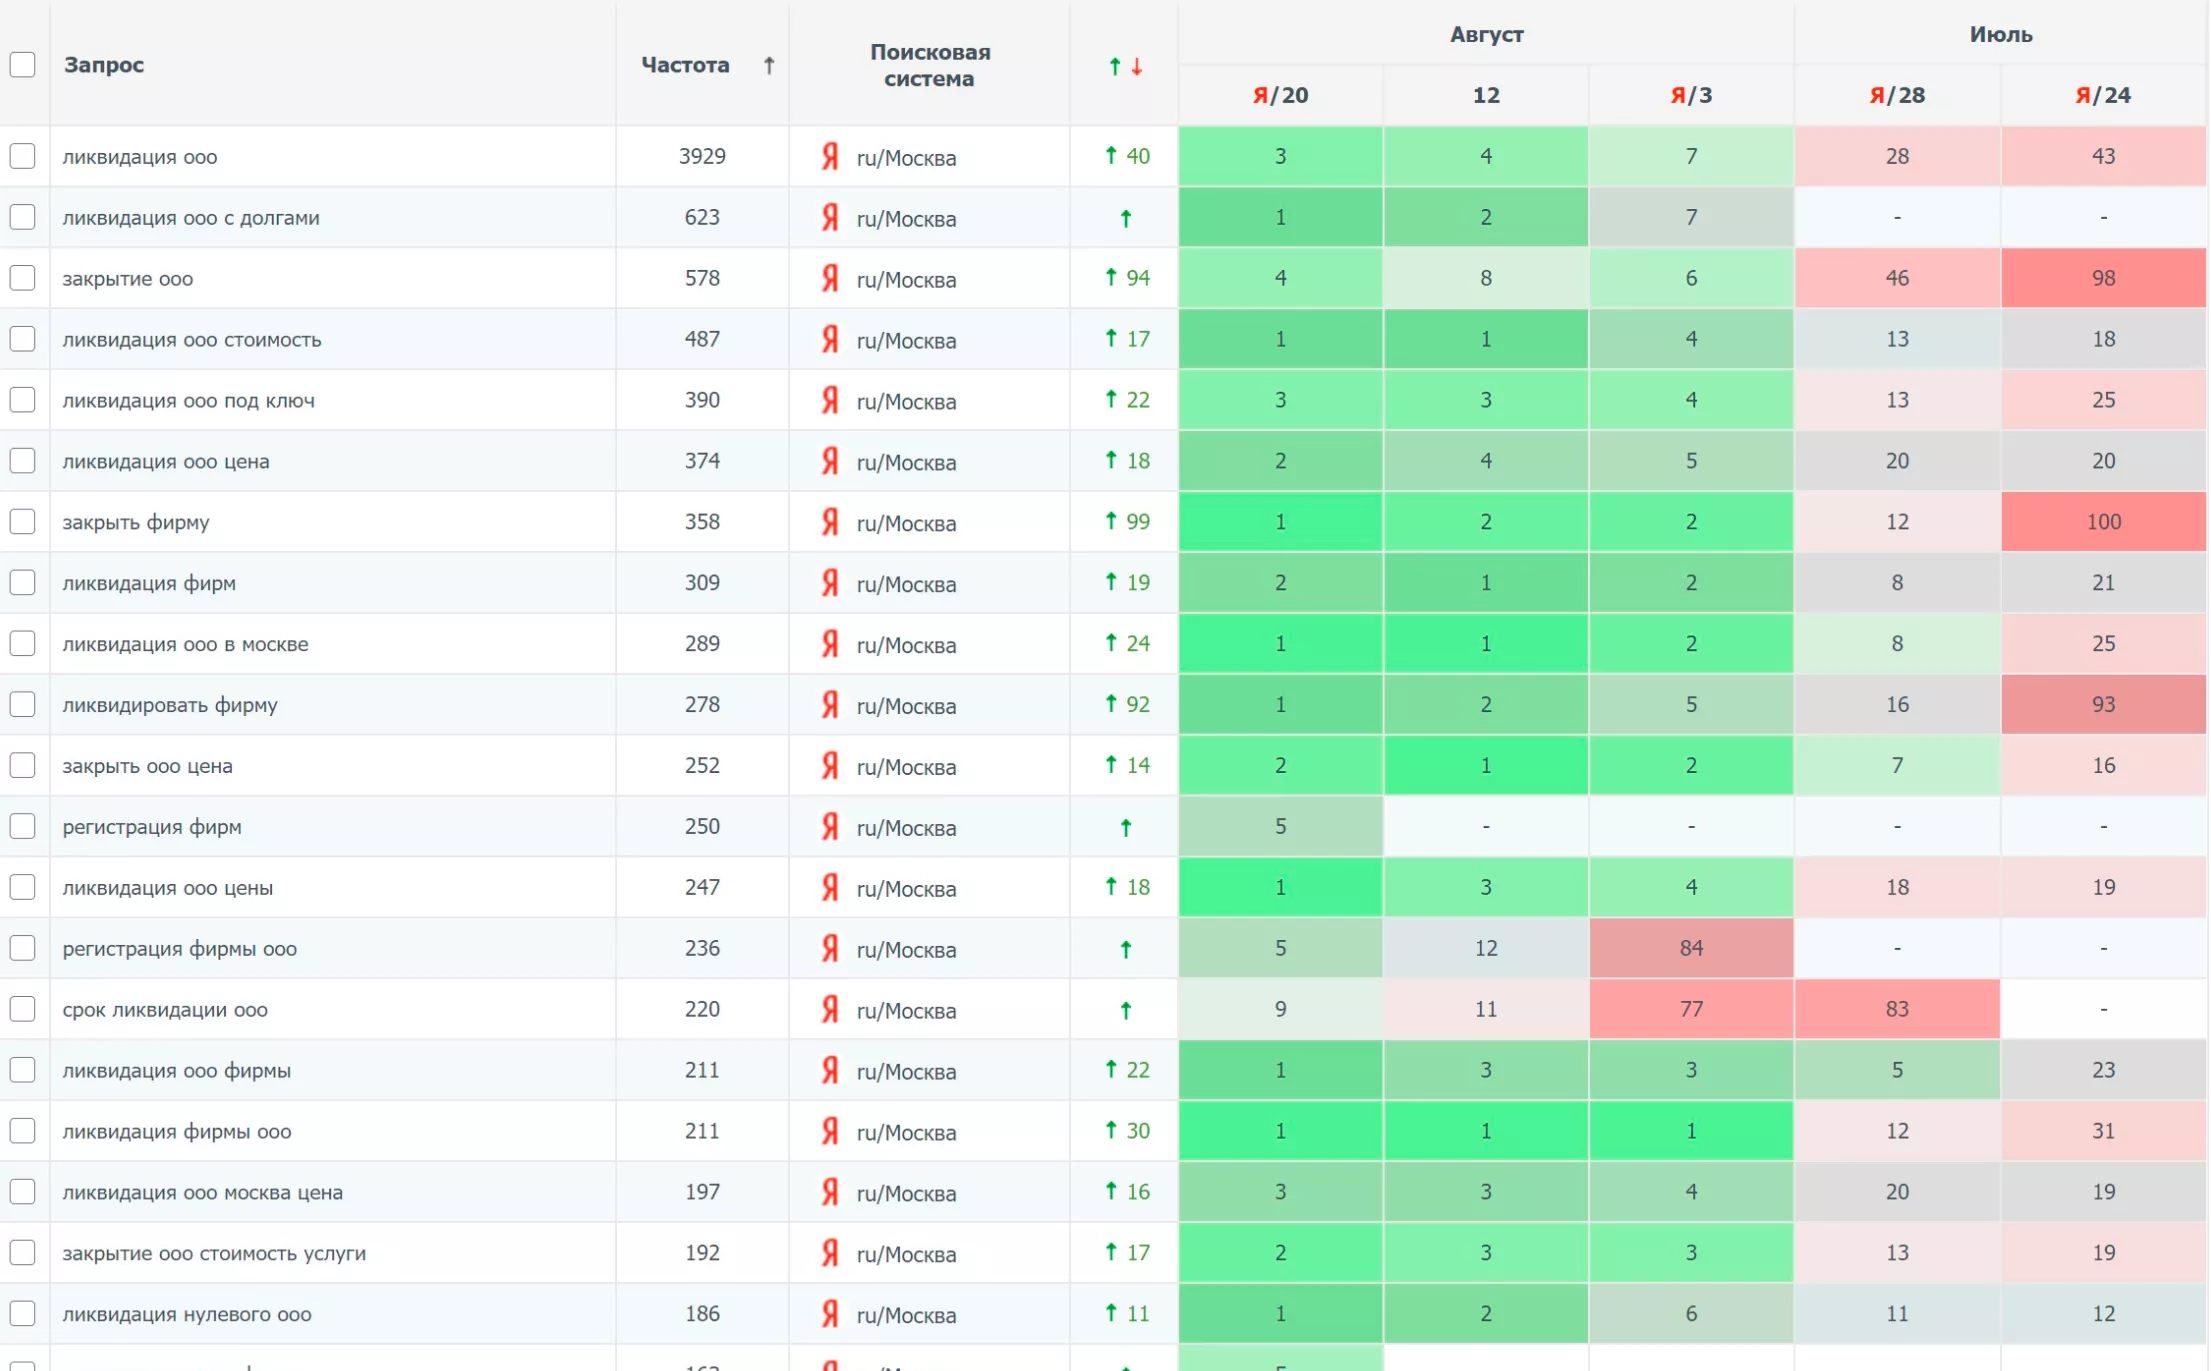Screen dimensions: 2211x1371
Task: Open the Я/28 July date column
Action: 1897,95
